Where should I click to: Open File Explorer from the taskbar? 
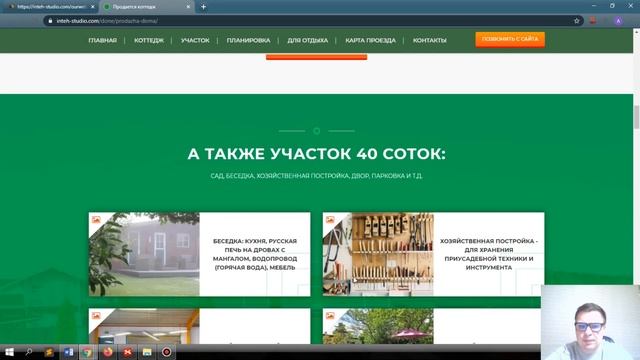[147, 352]
